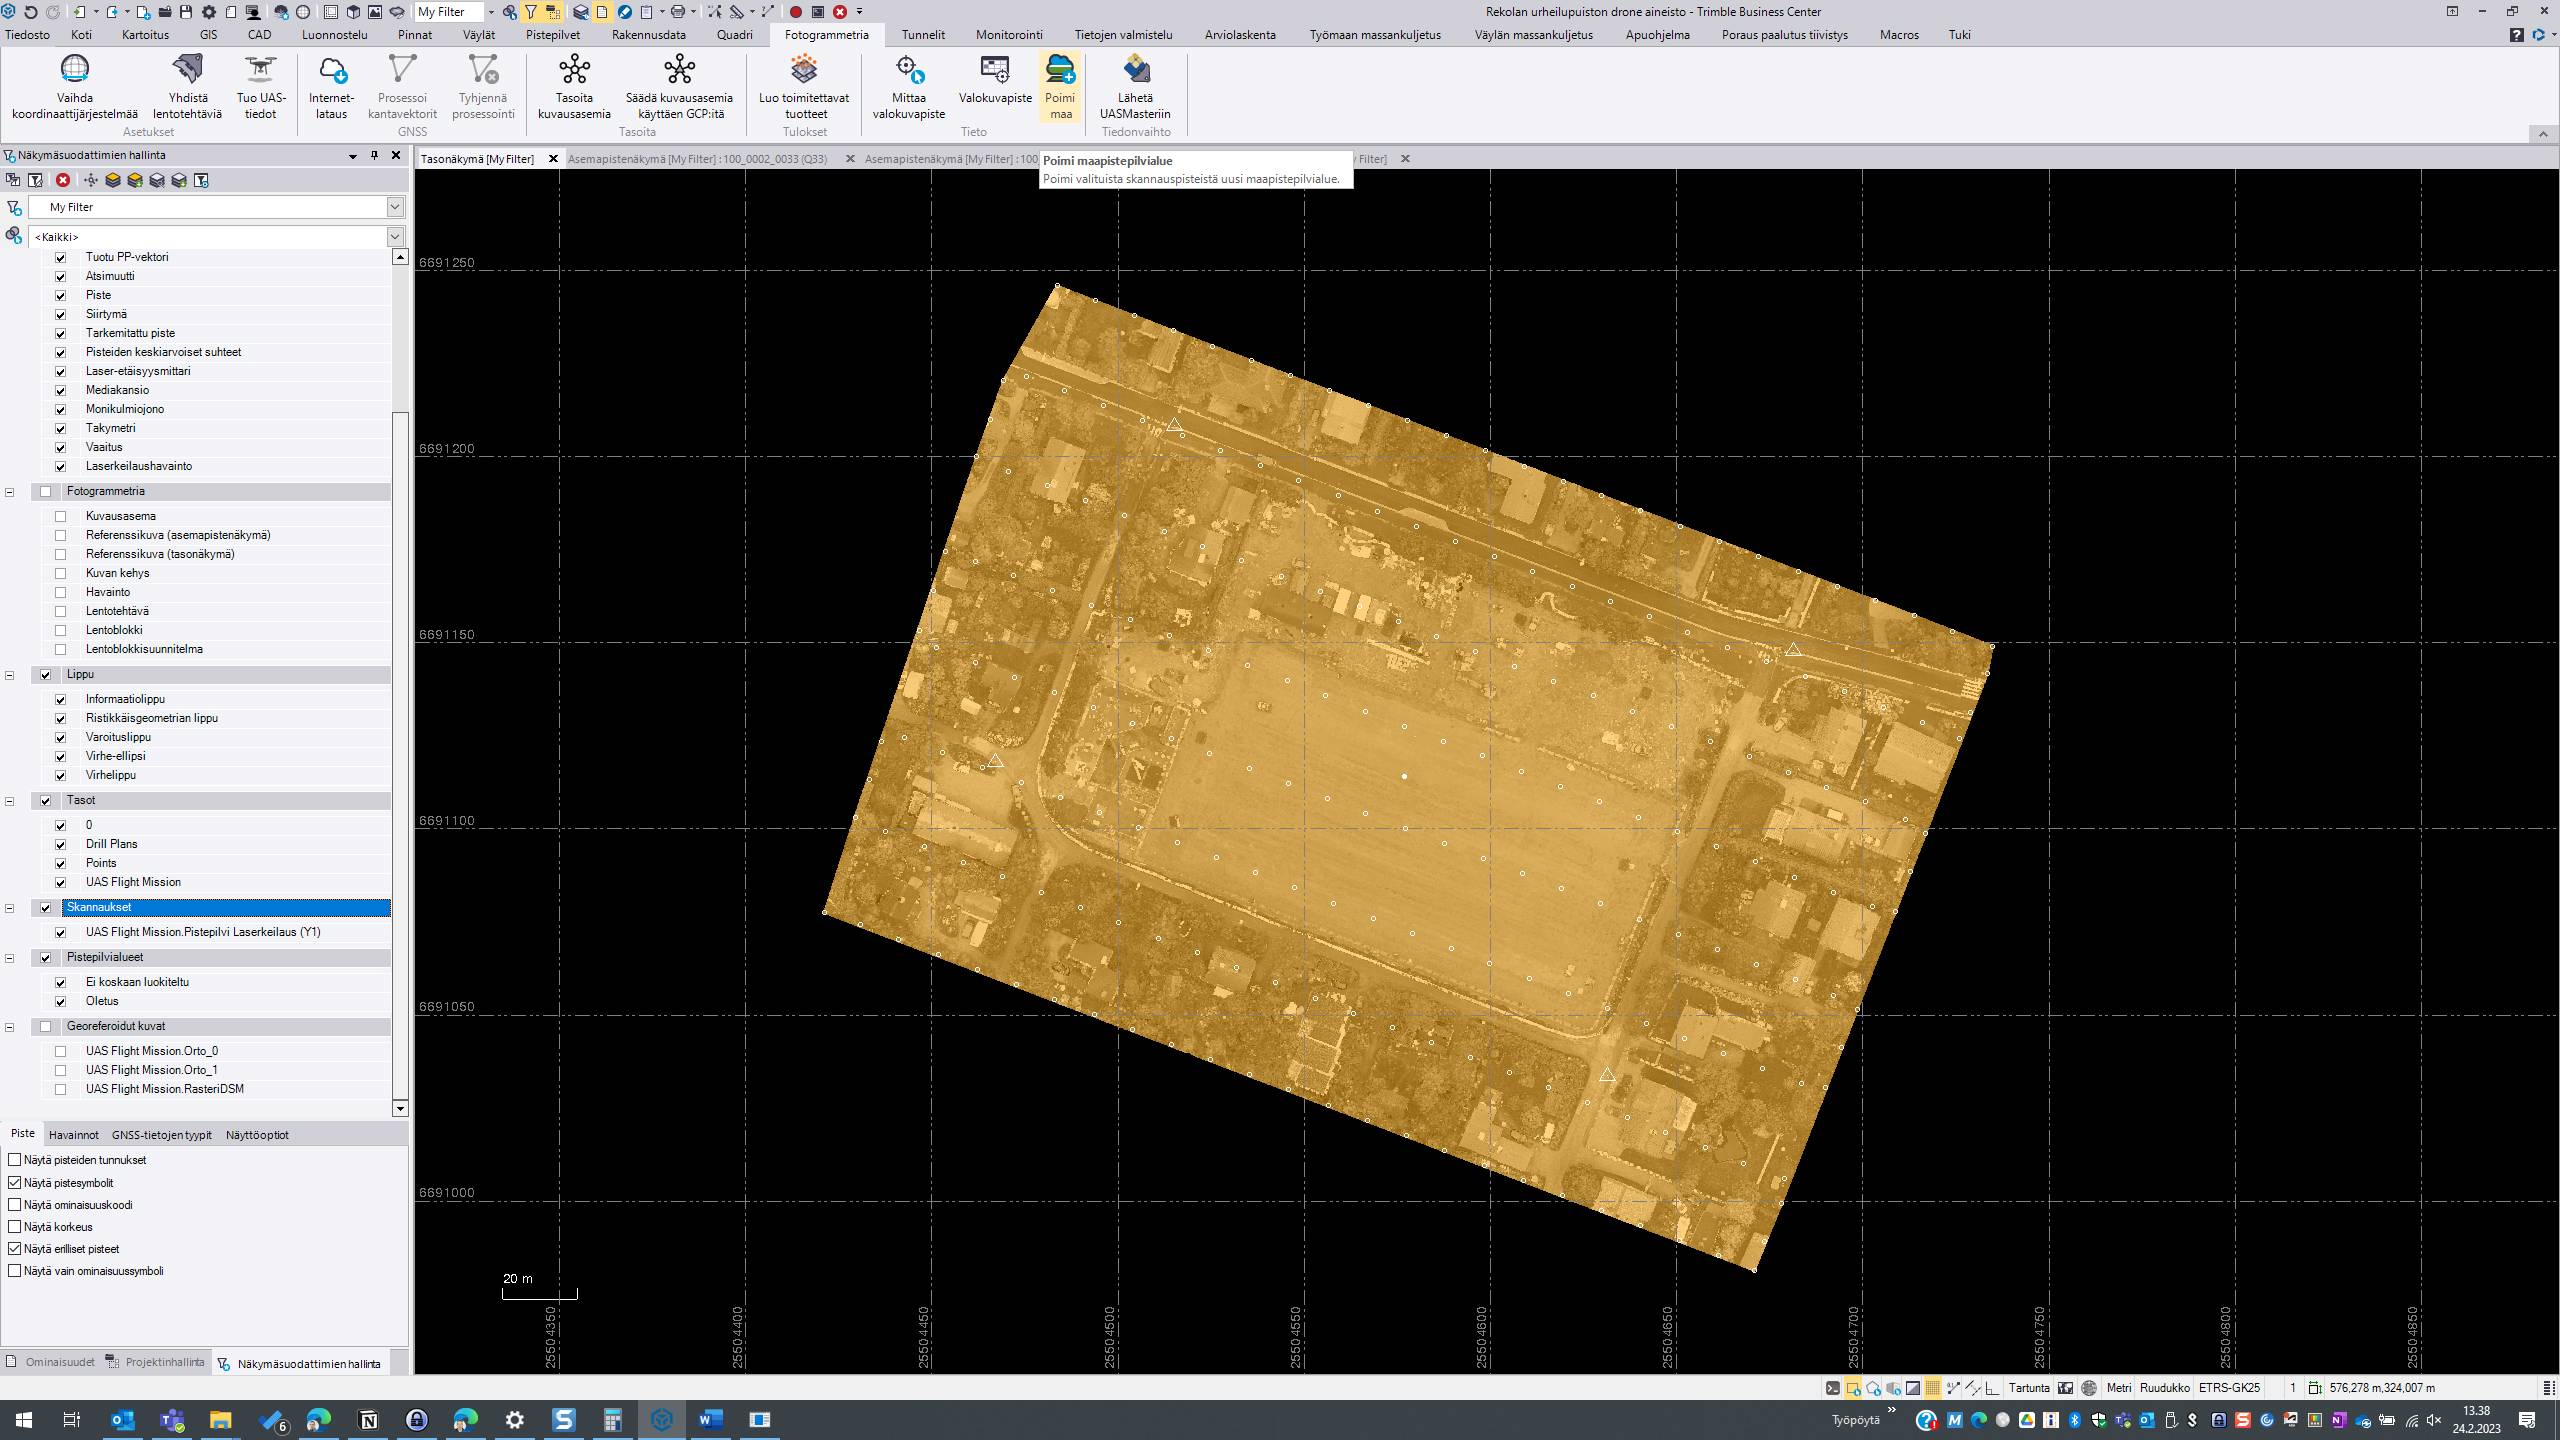The width and height of the screenshot is (2560, 1440).
Task: Click funnel filter icon in quick access toolbar
Action: coord(532,12)
